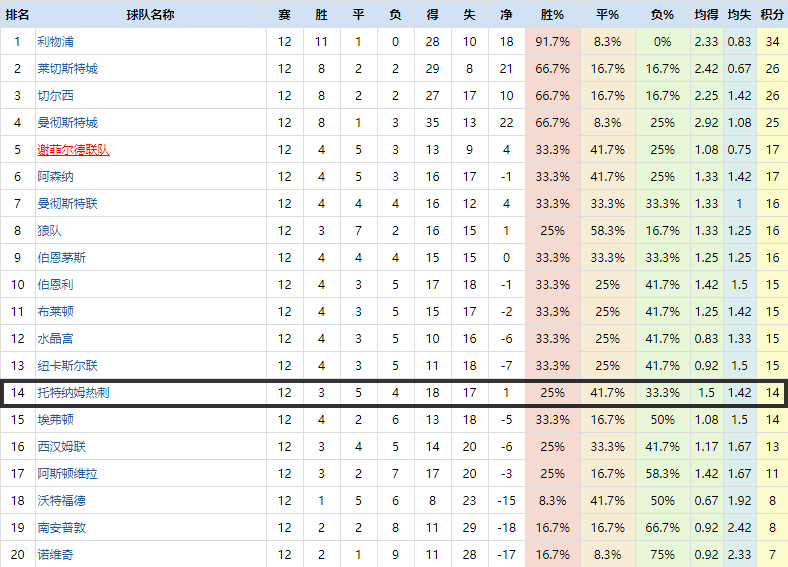Viewport: 788px width, 567px height.
Task: Sort by the 积分 column header
Action: (771, 15)
